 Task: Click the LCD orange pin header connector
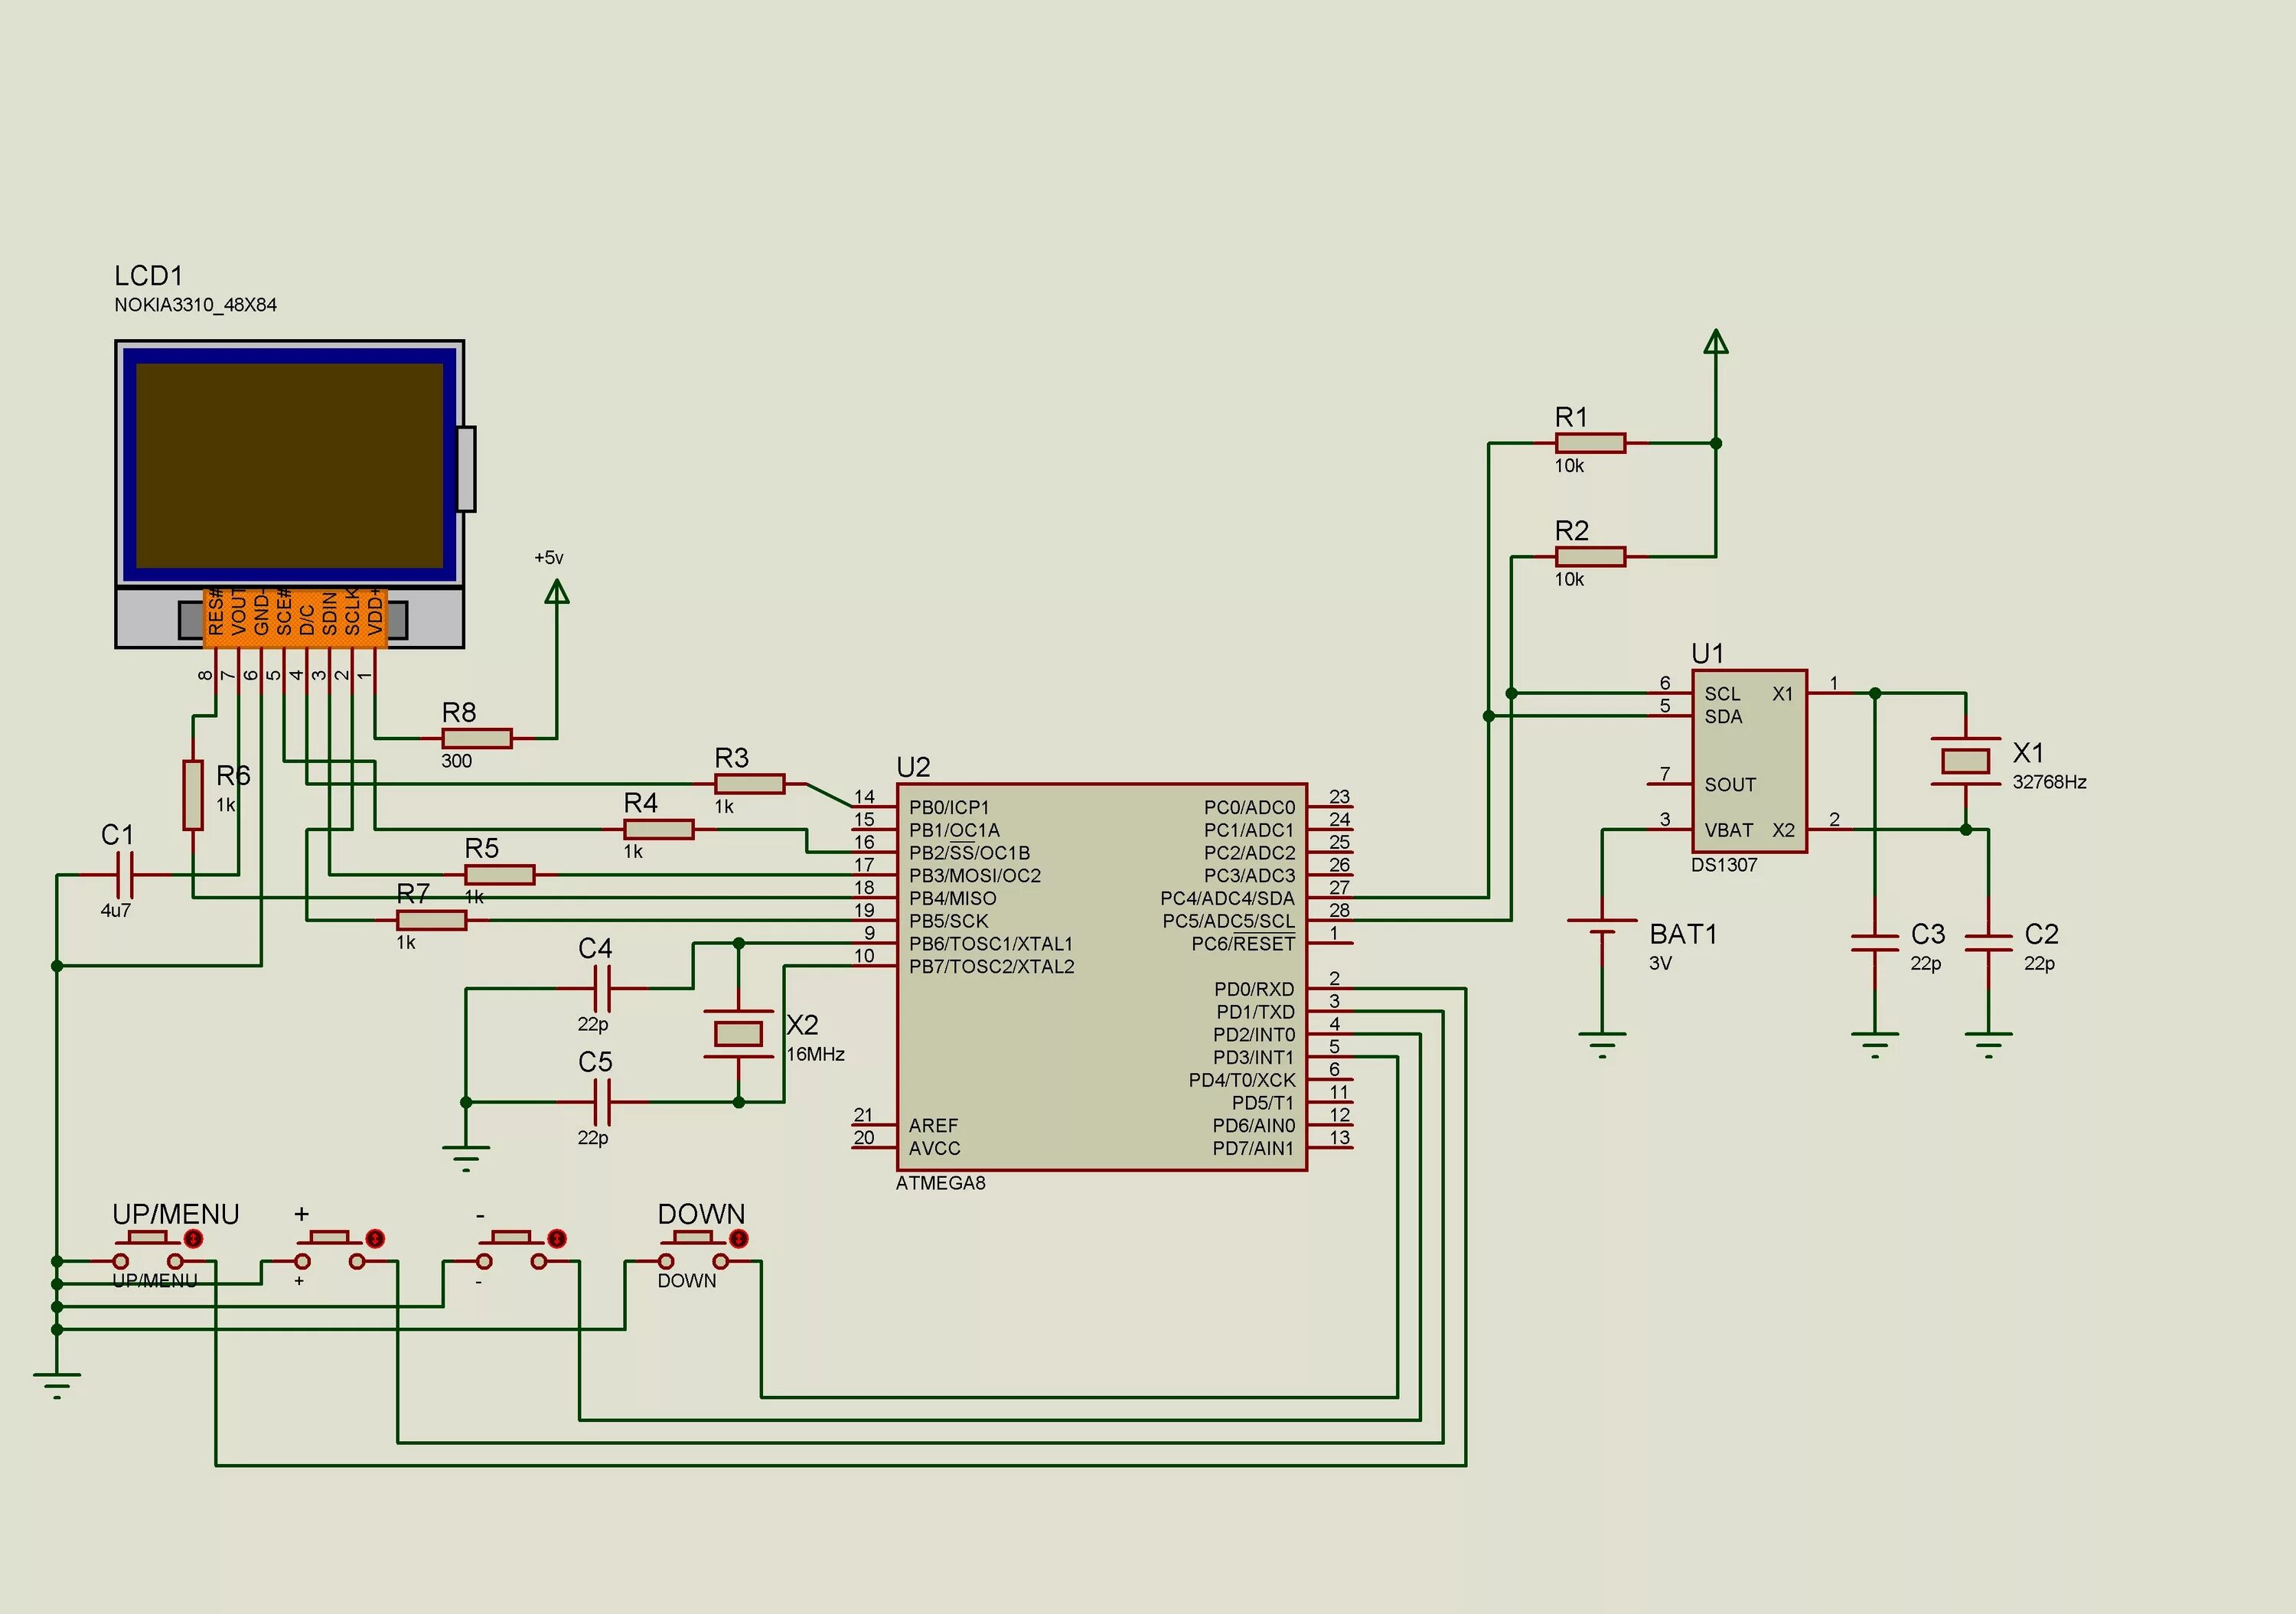(295, 617)
